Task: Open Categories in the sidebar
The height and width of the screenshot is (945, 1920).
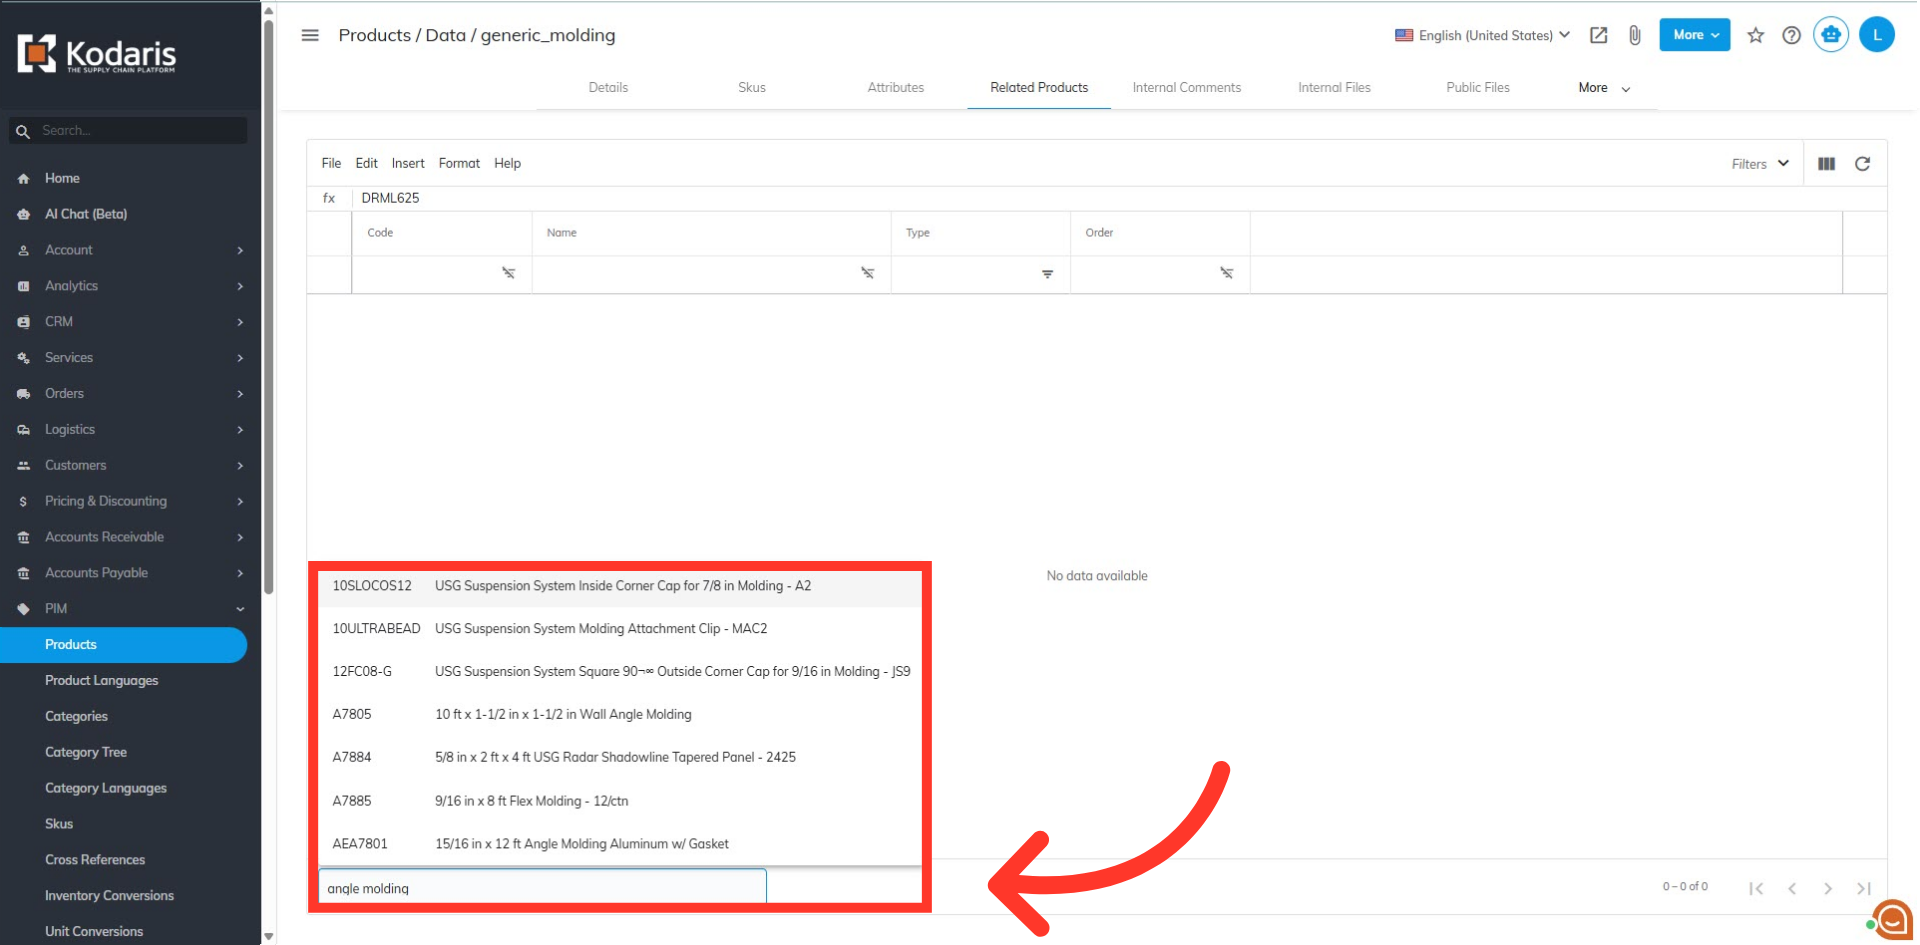Action: point(76,717)
